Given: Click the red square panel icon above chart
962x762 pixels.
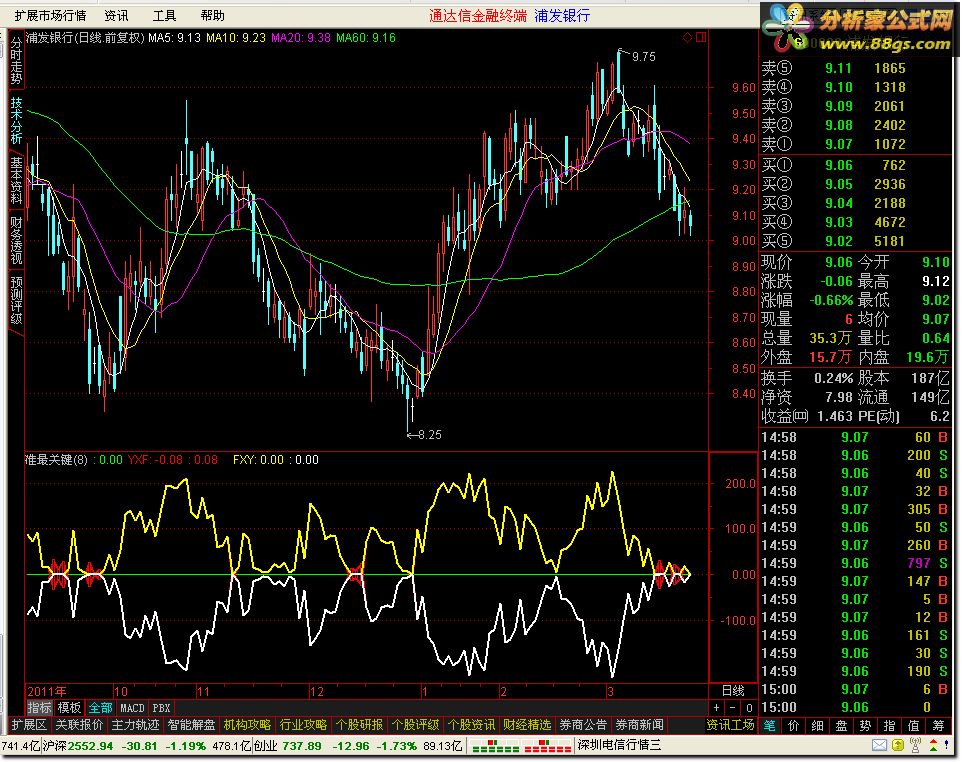Looking at the screenshot, I should 701,37.
